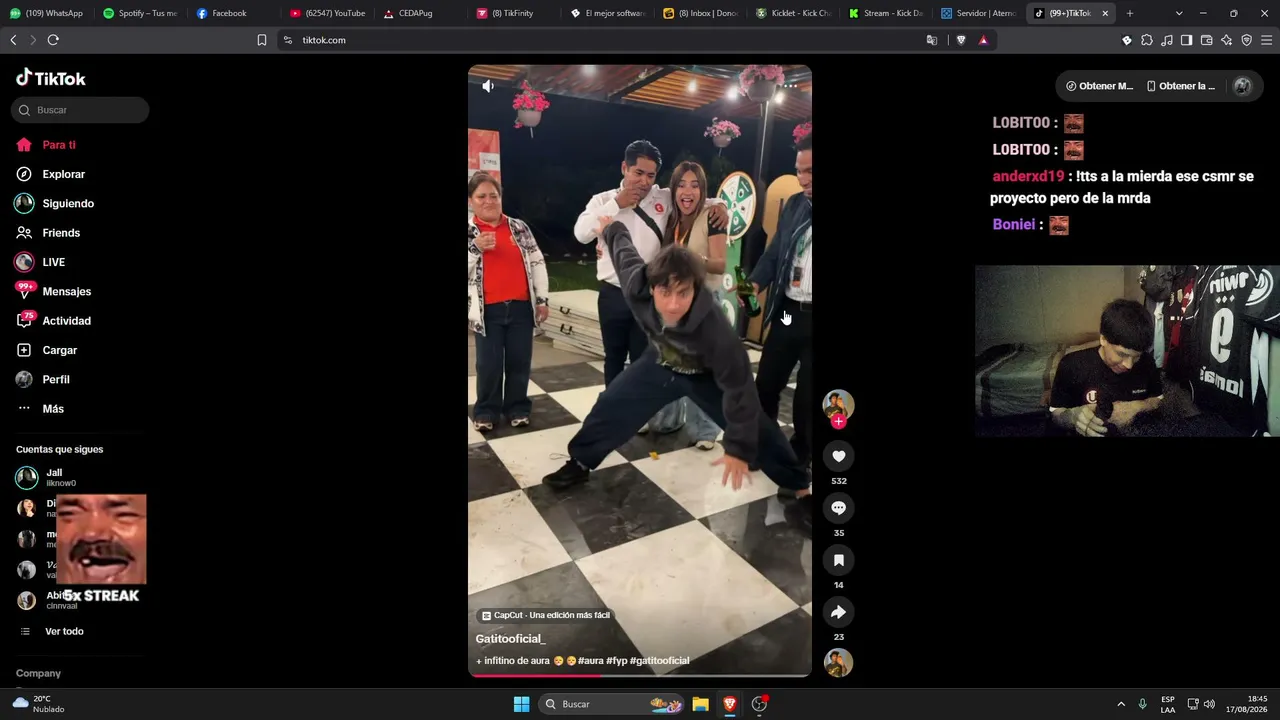Switch to the YouTube tab
Image resolution: width=1280 pixels, height=720 pixels.
327,13
